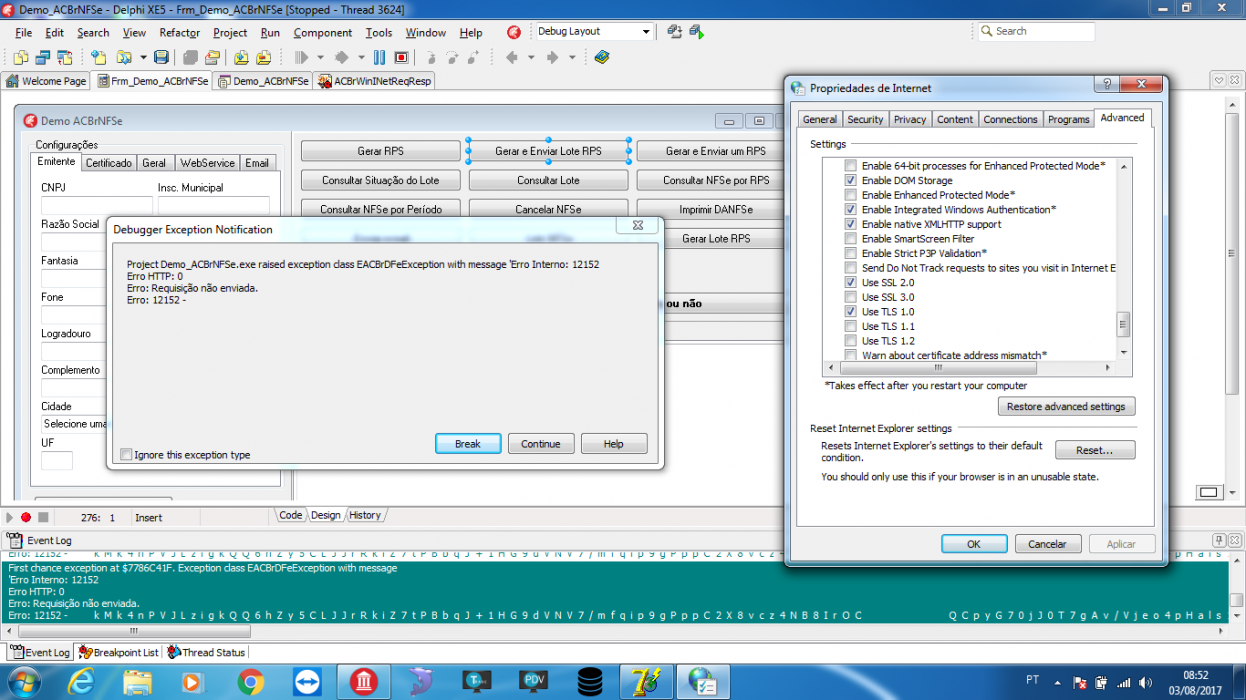Open the Debug Layout dropdown
Image resolution: width=1246 pixels, height=700 pixels.
click(x=646, y=32)
